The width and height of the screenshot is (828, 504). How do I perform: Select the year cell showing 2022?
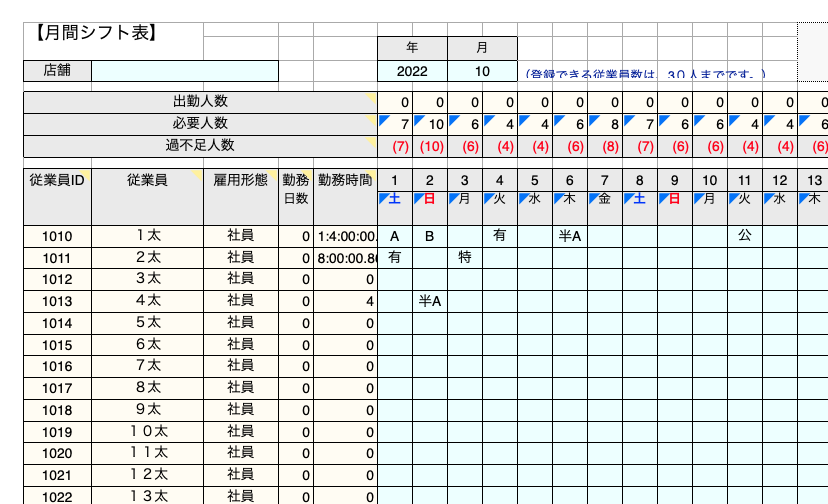point(412,71)
